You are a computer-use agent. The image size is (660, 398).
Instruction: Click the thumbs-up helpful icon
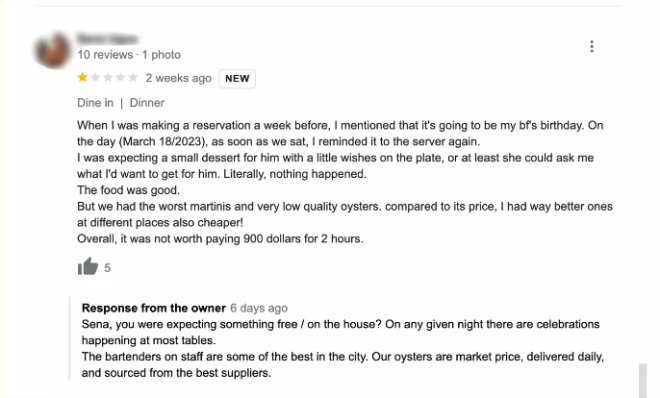click(x=88, y=266)
